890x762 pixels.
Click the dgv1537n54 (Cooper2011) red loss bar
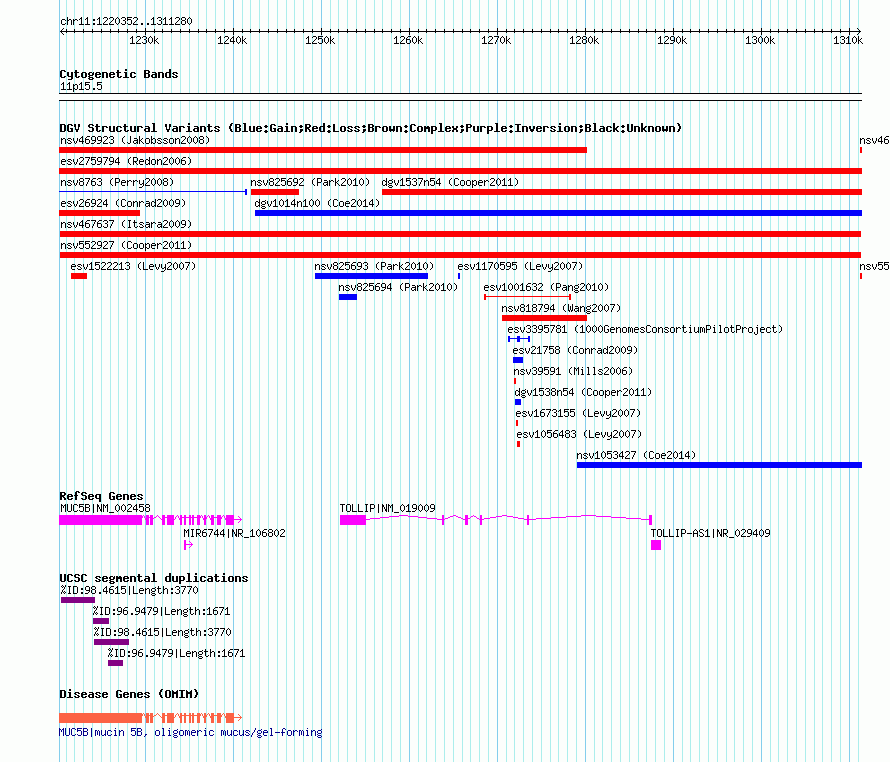point(622,192)
